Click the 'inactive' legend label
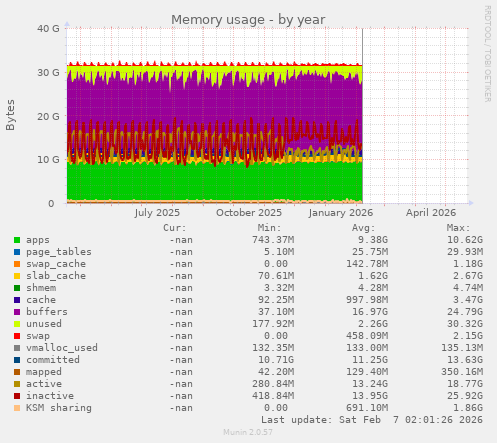The image size is (497, 443). click(50, 396)
